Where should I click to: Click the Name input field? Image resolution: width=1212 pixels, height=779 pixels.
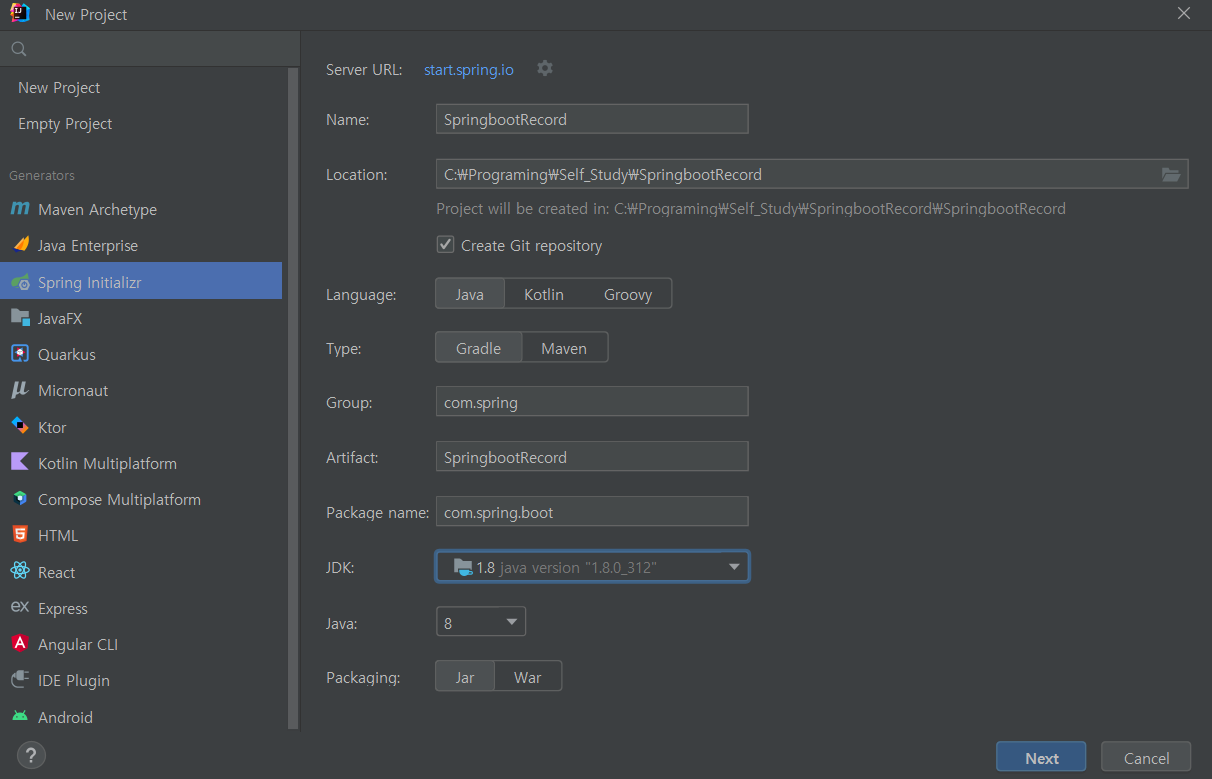tap(592, 119)
